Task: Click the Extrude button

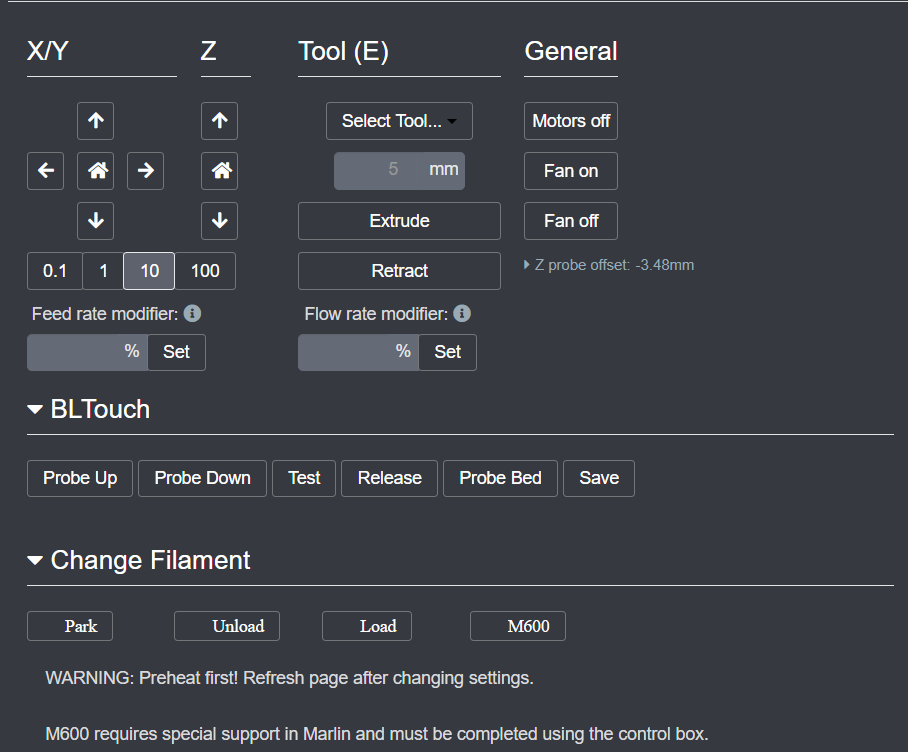Action: tap(399, 221)
